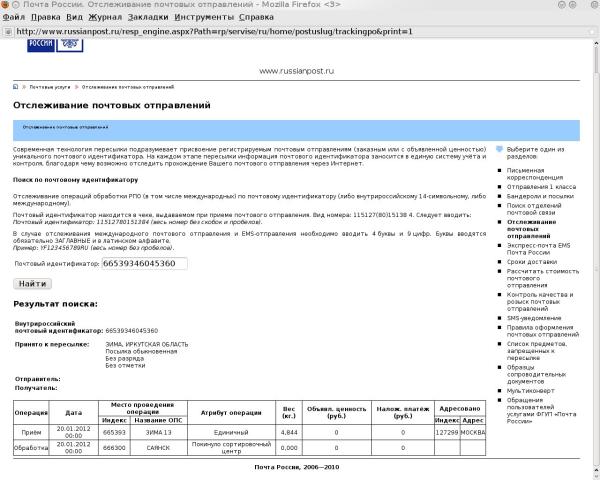
Task: Open Рассчитать стоимость почтового отправления link
Action: (x=543, y=278)
